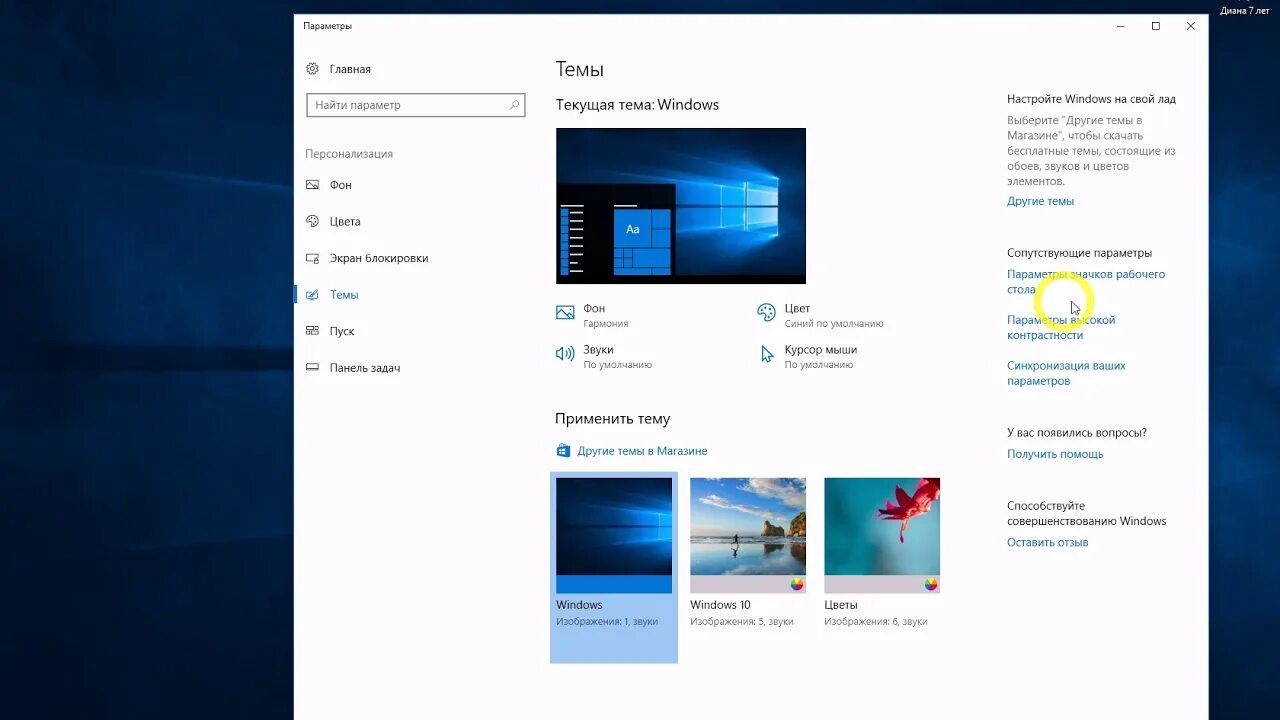The image size is (1280, 720).
Task: Click the Текущая тема: Windows heading
Action: click(637, 105)
